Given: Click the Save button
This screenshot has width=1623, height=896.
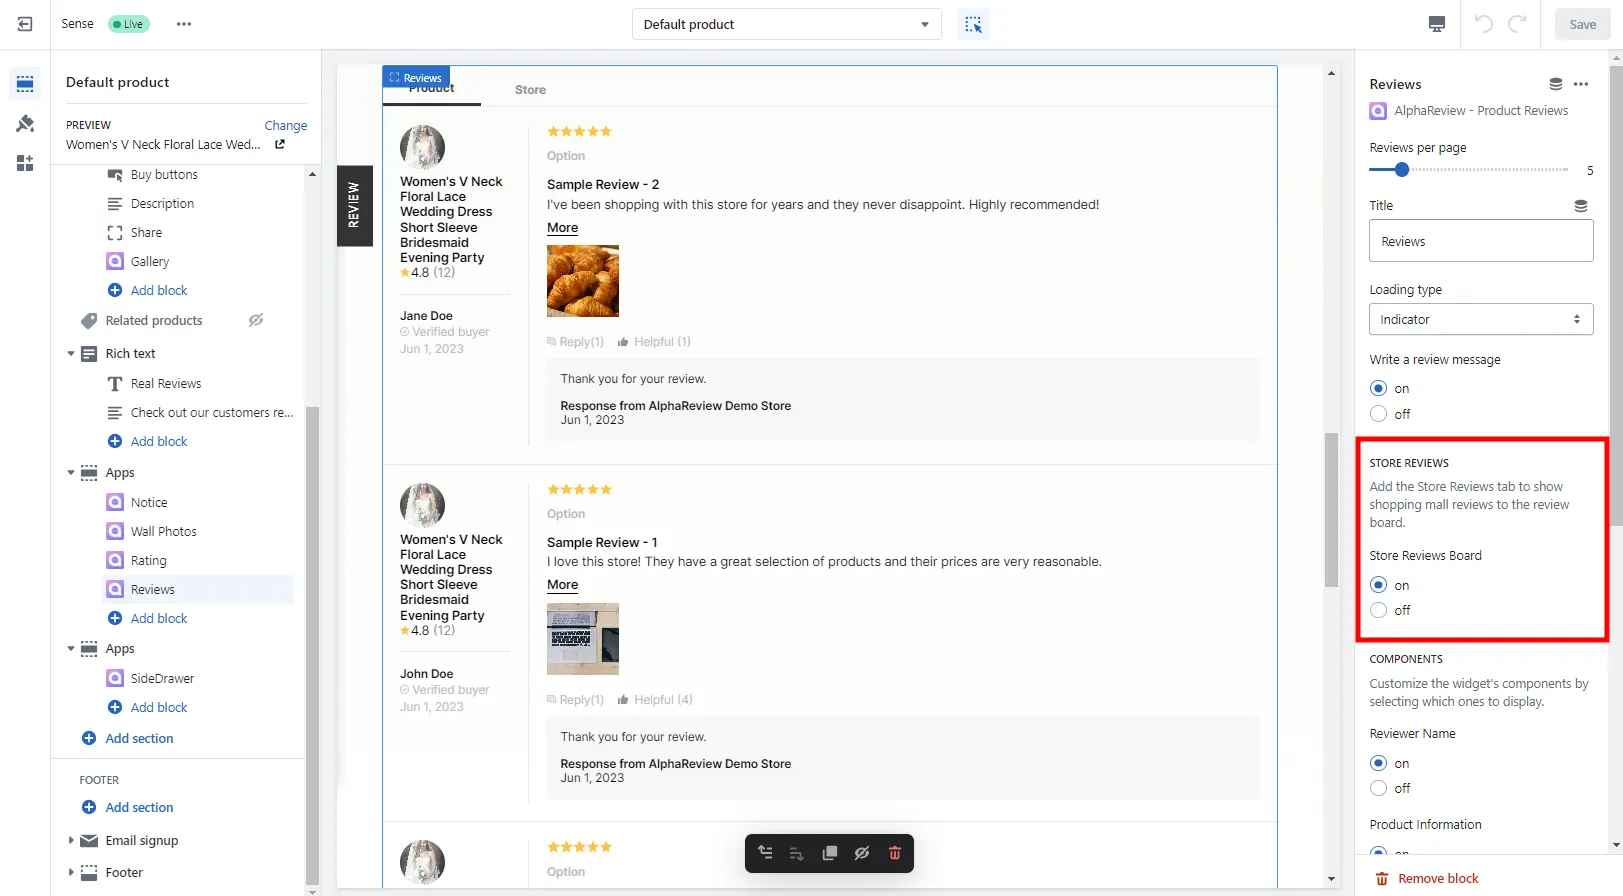Looking at the screenshot, I should [x=1582, y=24].
